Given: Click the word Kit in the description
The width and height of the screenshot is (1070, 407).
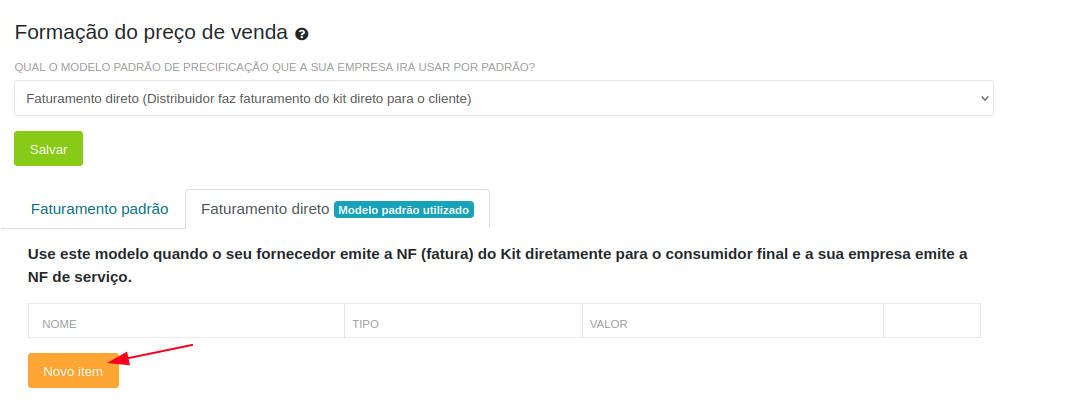Looking at the screenshot, I should tap(512, 255).
